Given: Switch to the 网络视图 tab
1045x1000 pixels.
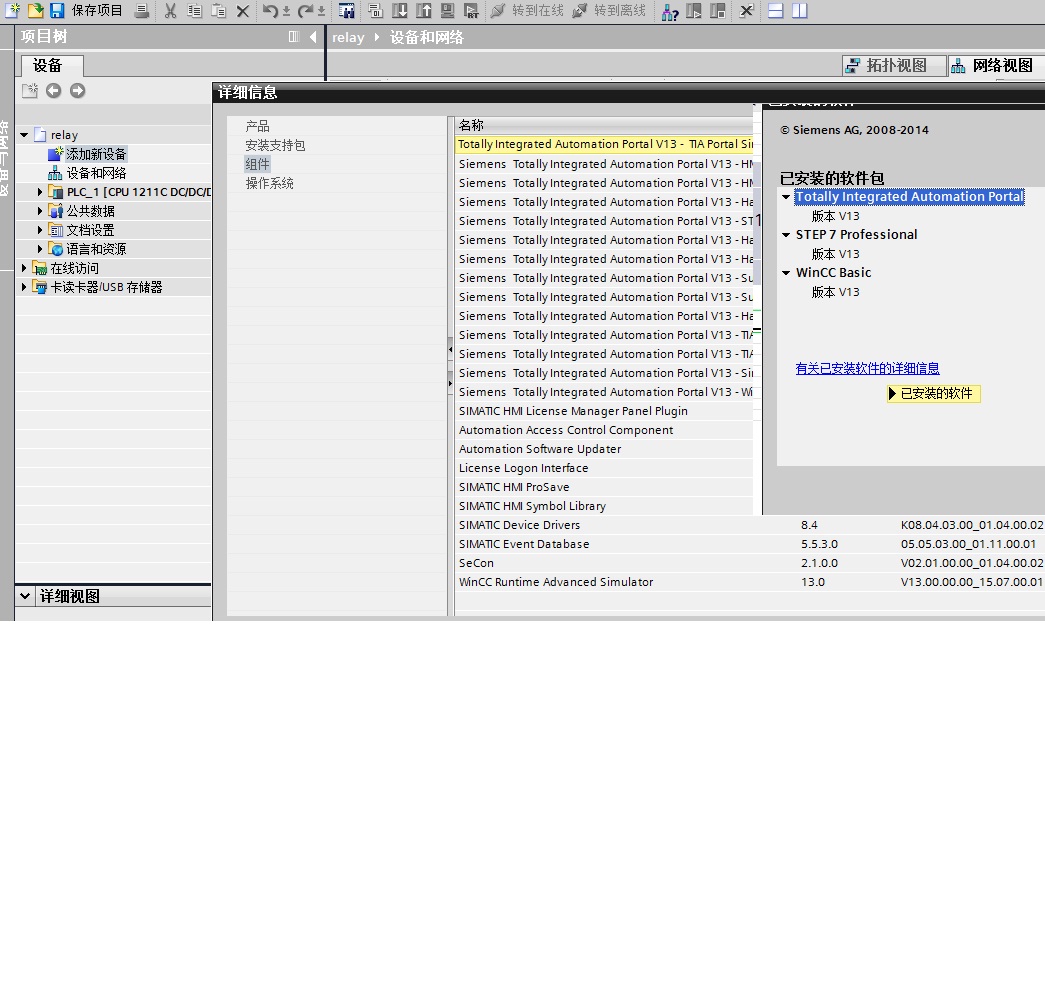Looking at the screenshot, I should [997, 65].
